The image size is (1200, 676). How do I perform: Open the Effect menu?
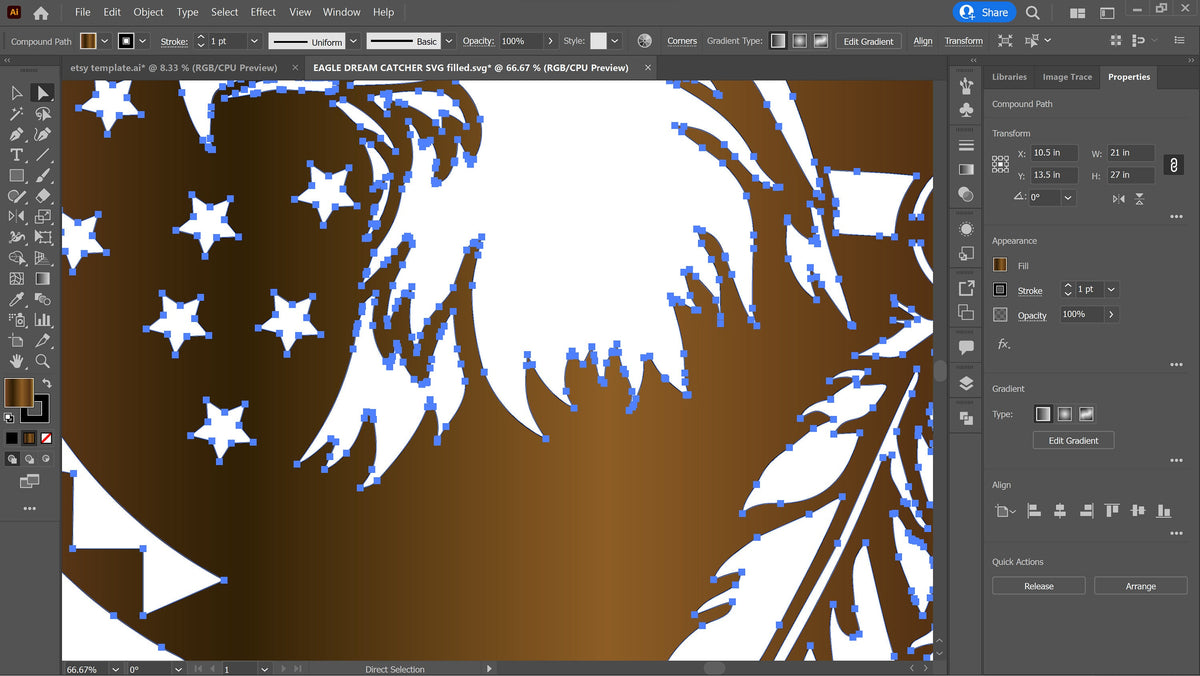[x=263, y=12]
